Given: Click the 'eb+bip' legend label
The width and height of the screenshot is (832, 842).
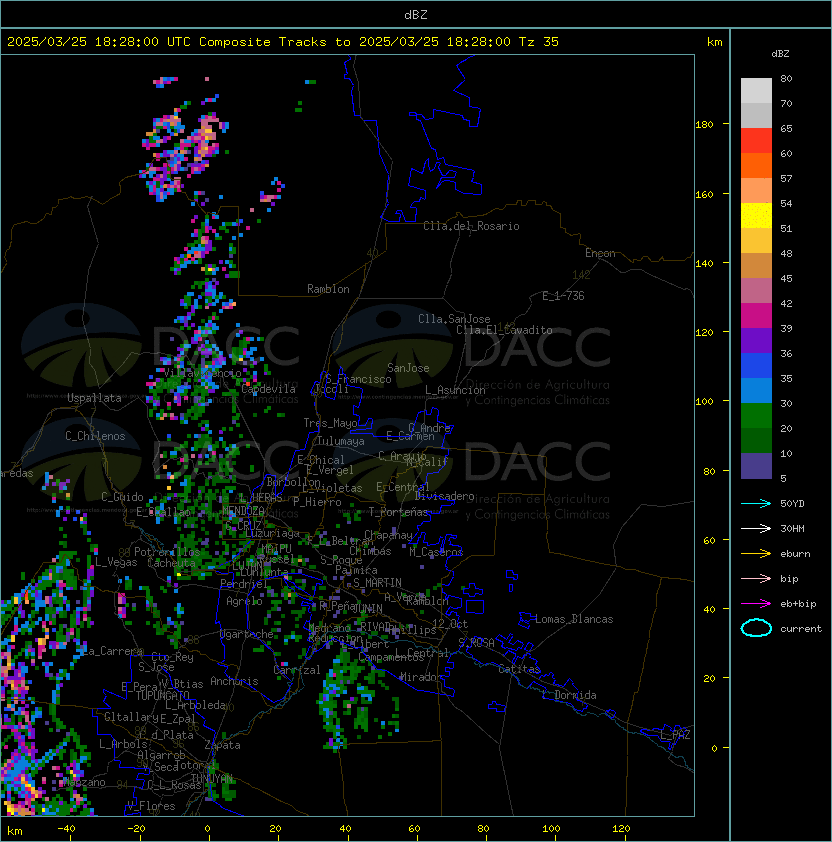Looking at the screenshot, I should pyautogui.click(x=798, y=604).
